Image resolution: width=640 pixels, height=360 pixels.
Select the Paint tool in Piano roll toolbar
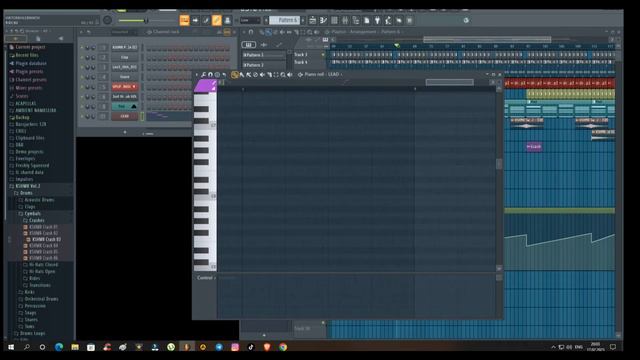click(x=242, y=75)
